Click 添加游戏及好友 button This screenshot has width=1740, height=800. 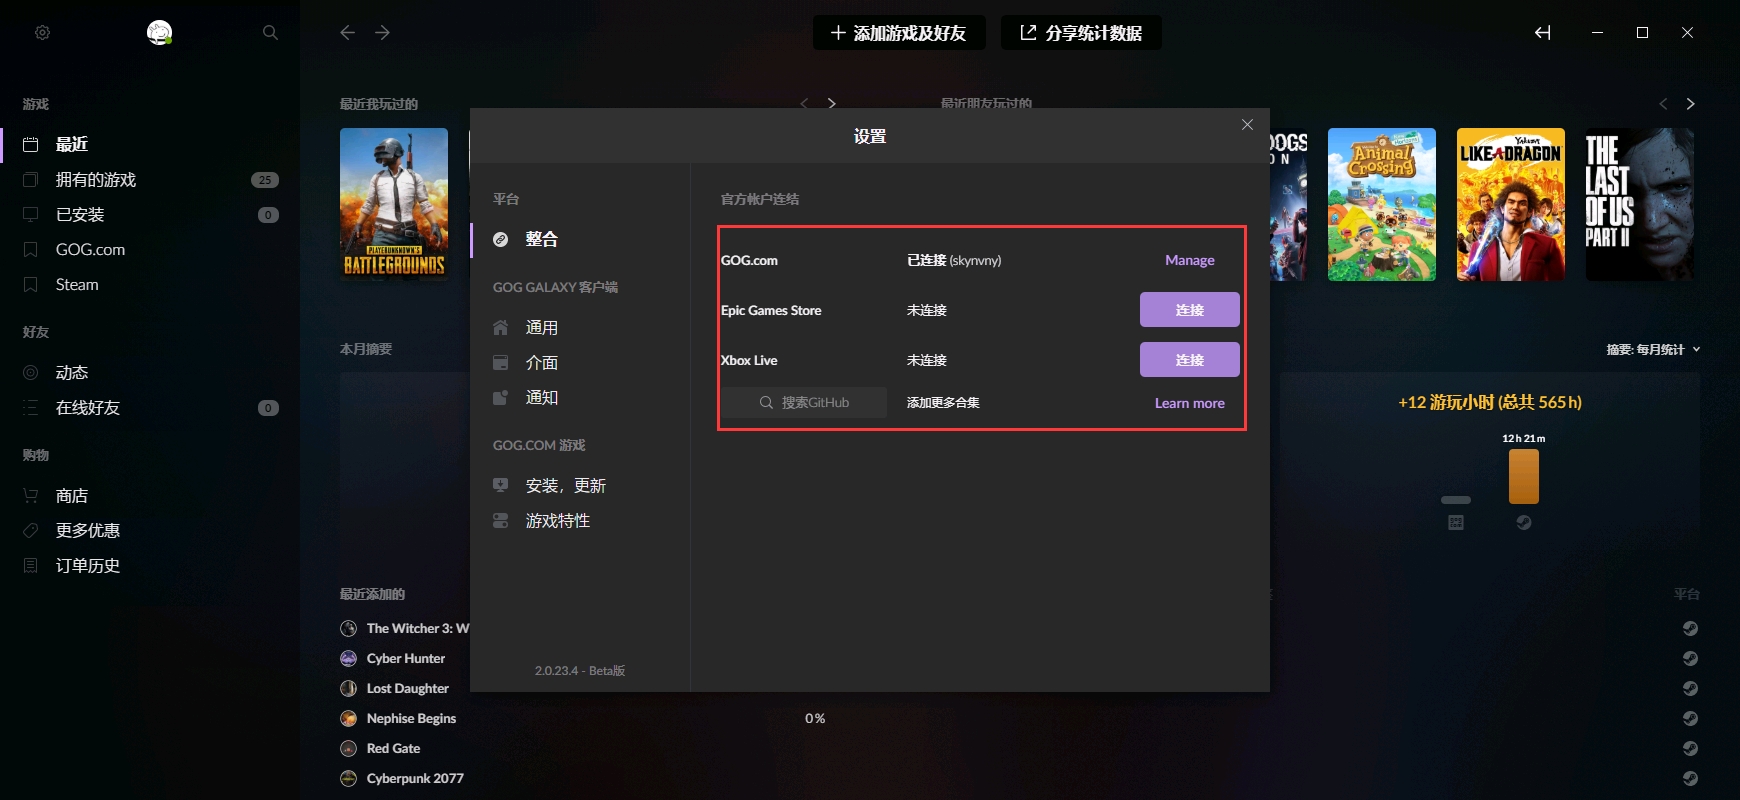point(899,33)
